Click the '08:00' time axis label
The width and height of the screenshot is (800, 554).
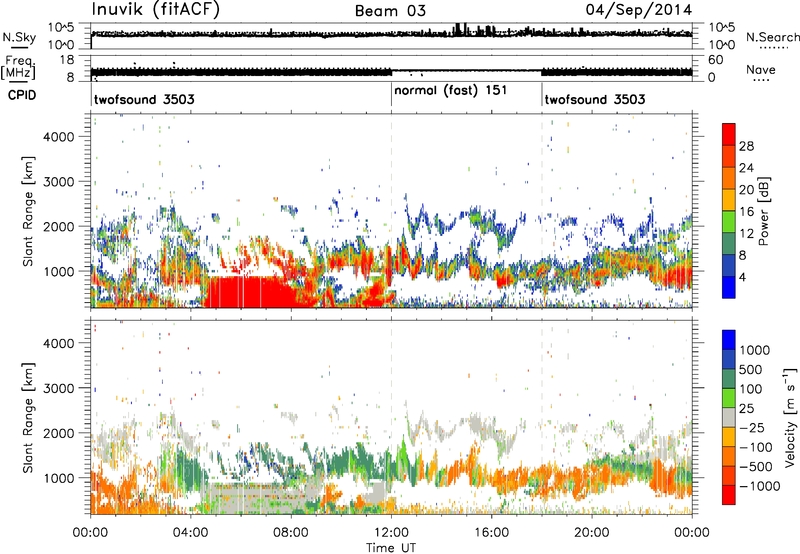click(x=291, y=533)
